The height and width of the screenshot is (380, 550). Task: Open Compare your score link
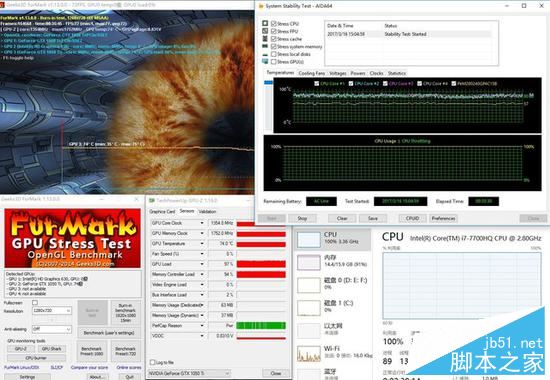[x=89, y=367]
